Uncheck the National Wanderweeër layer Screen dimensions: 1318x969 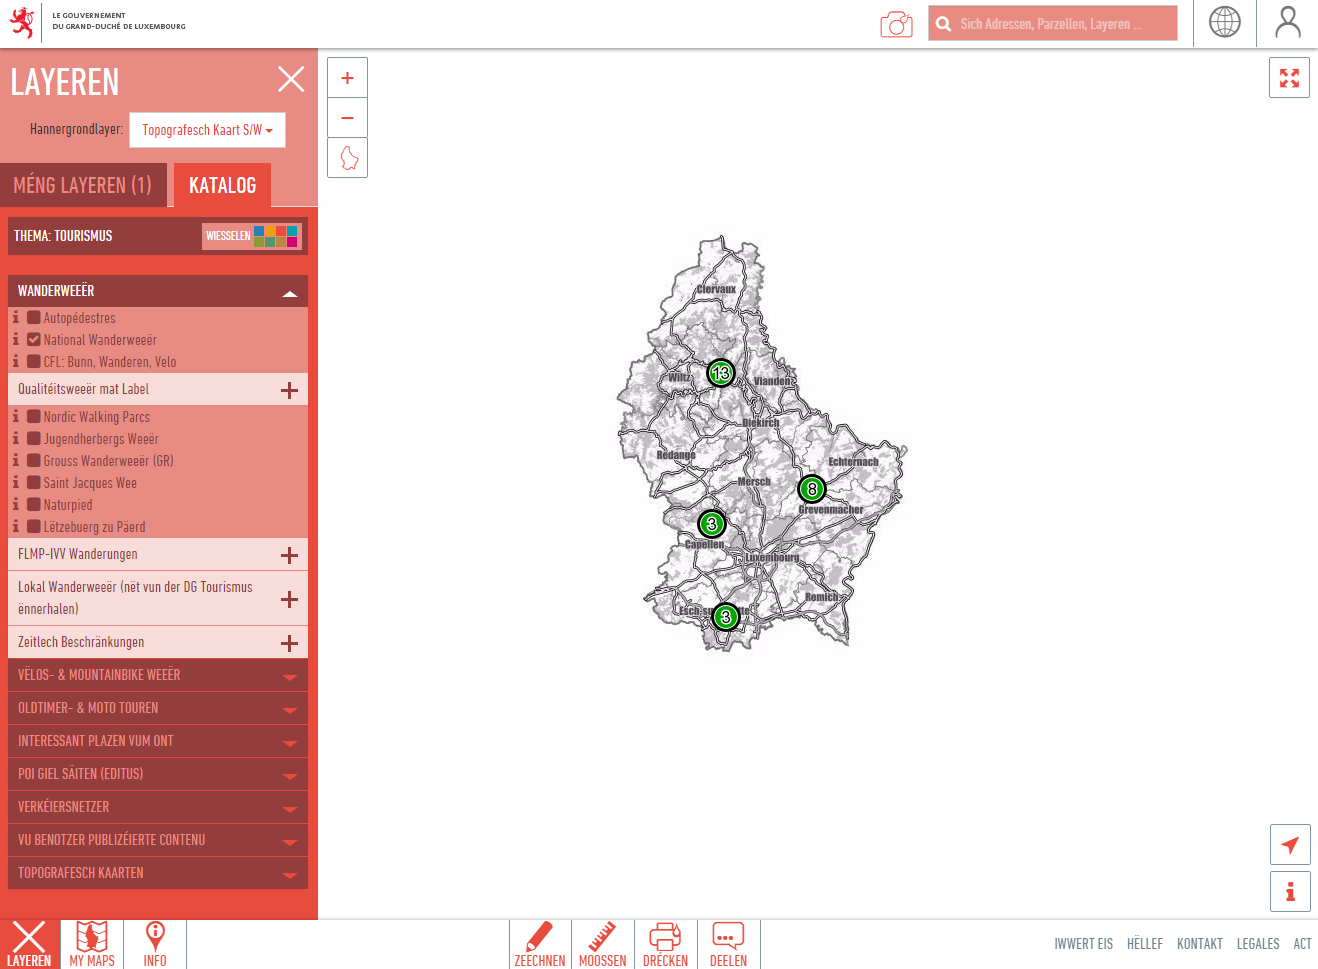click(34, 340)
